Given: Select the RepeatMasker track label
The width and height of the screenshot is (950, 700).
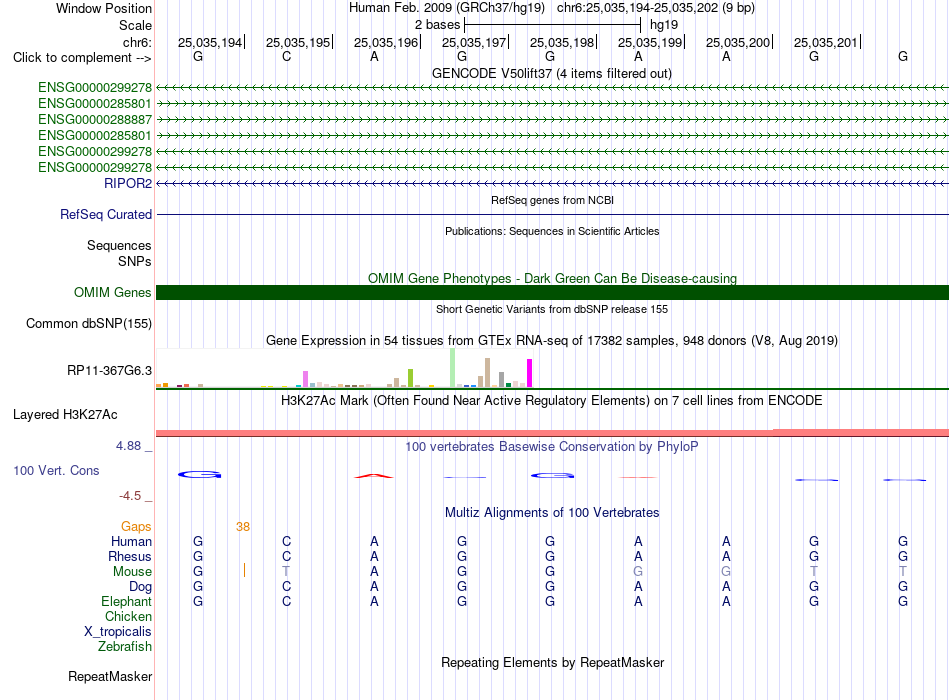Looking at the screenshot, I should coord(110,676).
